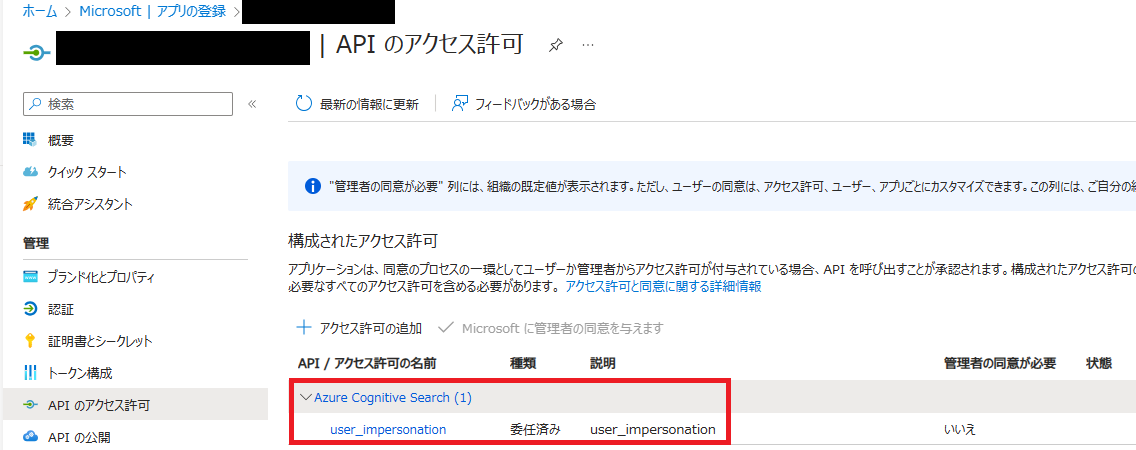
Task: Open Azure Cognitive Search (1) link
Action: [393, 398]
